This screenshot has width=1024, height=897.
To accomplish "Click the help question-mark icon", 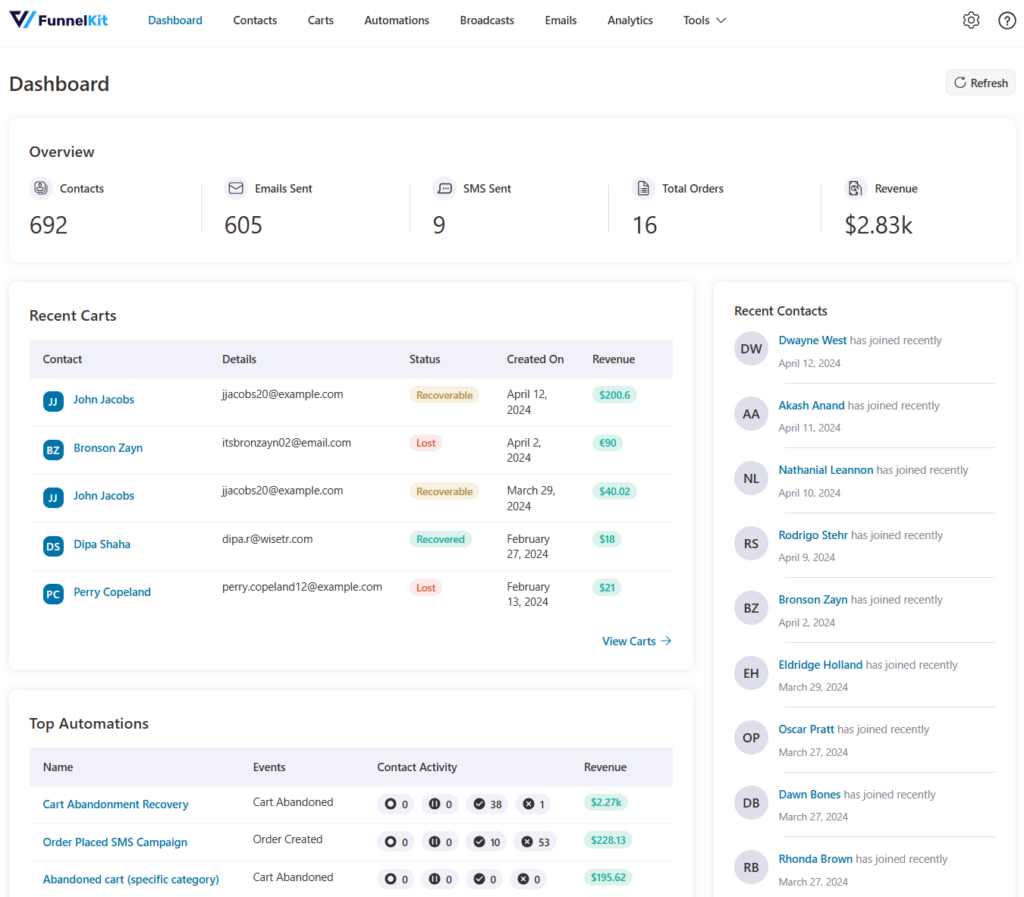I will coord(1007,20).
